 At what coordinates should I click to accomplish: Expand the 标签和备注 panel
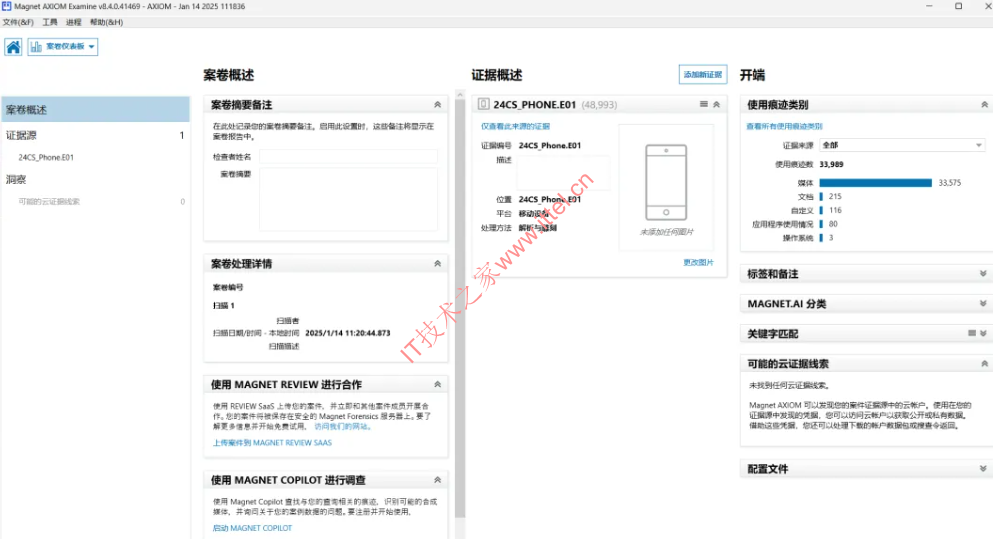984,274
